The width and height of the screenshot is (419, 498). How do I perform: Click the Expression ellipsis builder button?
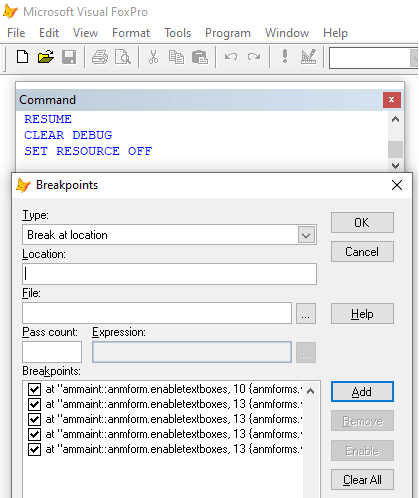(306, 352)
